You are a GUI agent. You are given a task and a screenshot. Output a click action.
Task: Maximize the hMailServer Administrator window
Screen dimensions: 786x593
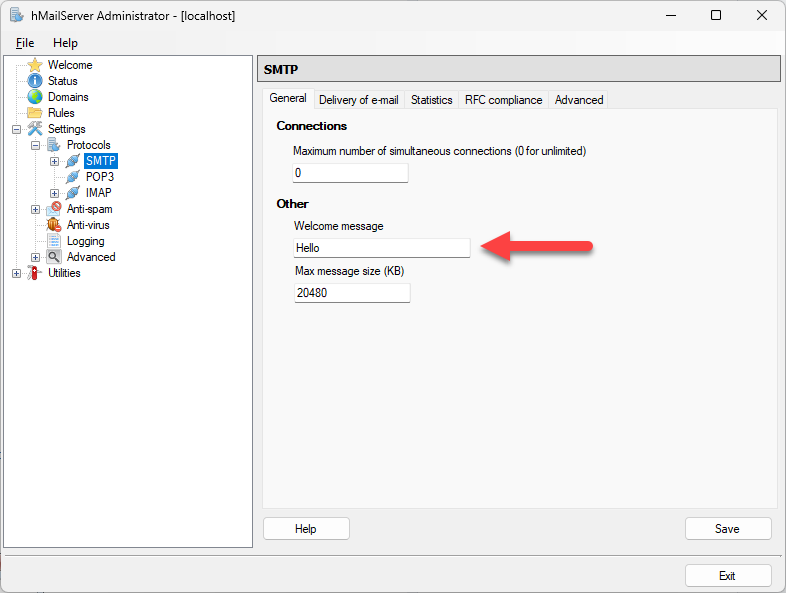[716, 16]
